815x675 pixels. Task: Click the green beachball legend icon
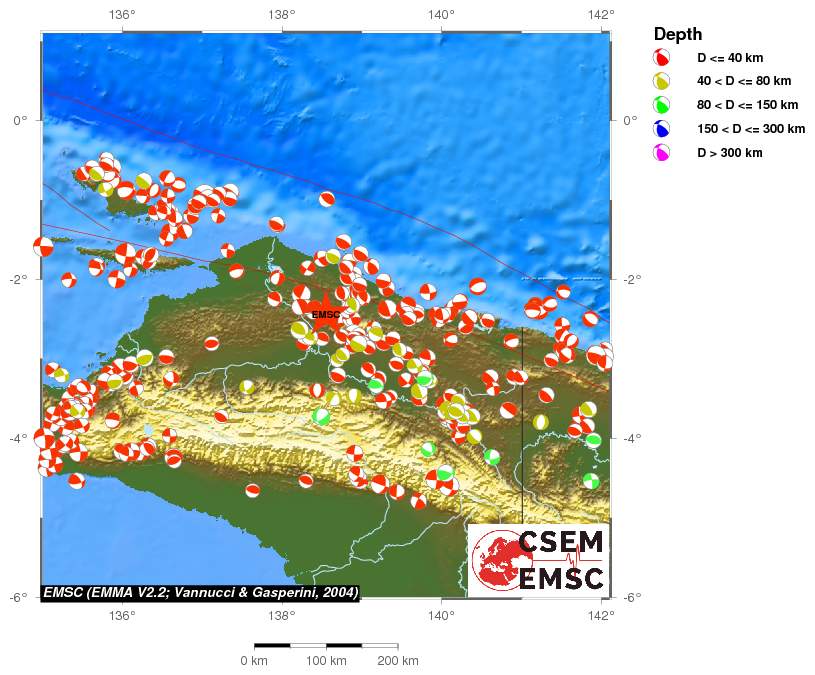tap(661, 105)
